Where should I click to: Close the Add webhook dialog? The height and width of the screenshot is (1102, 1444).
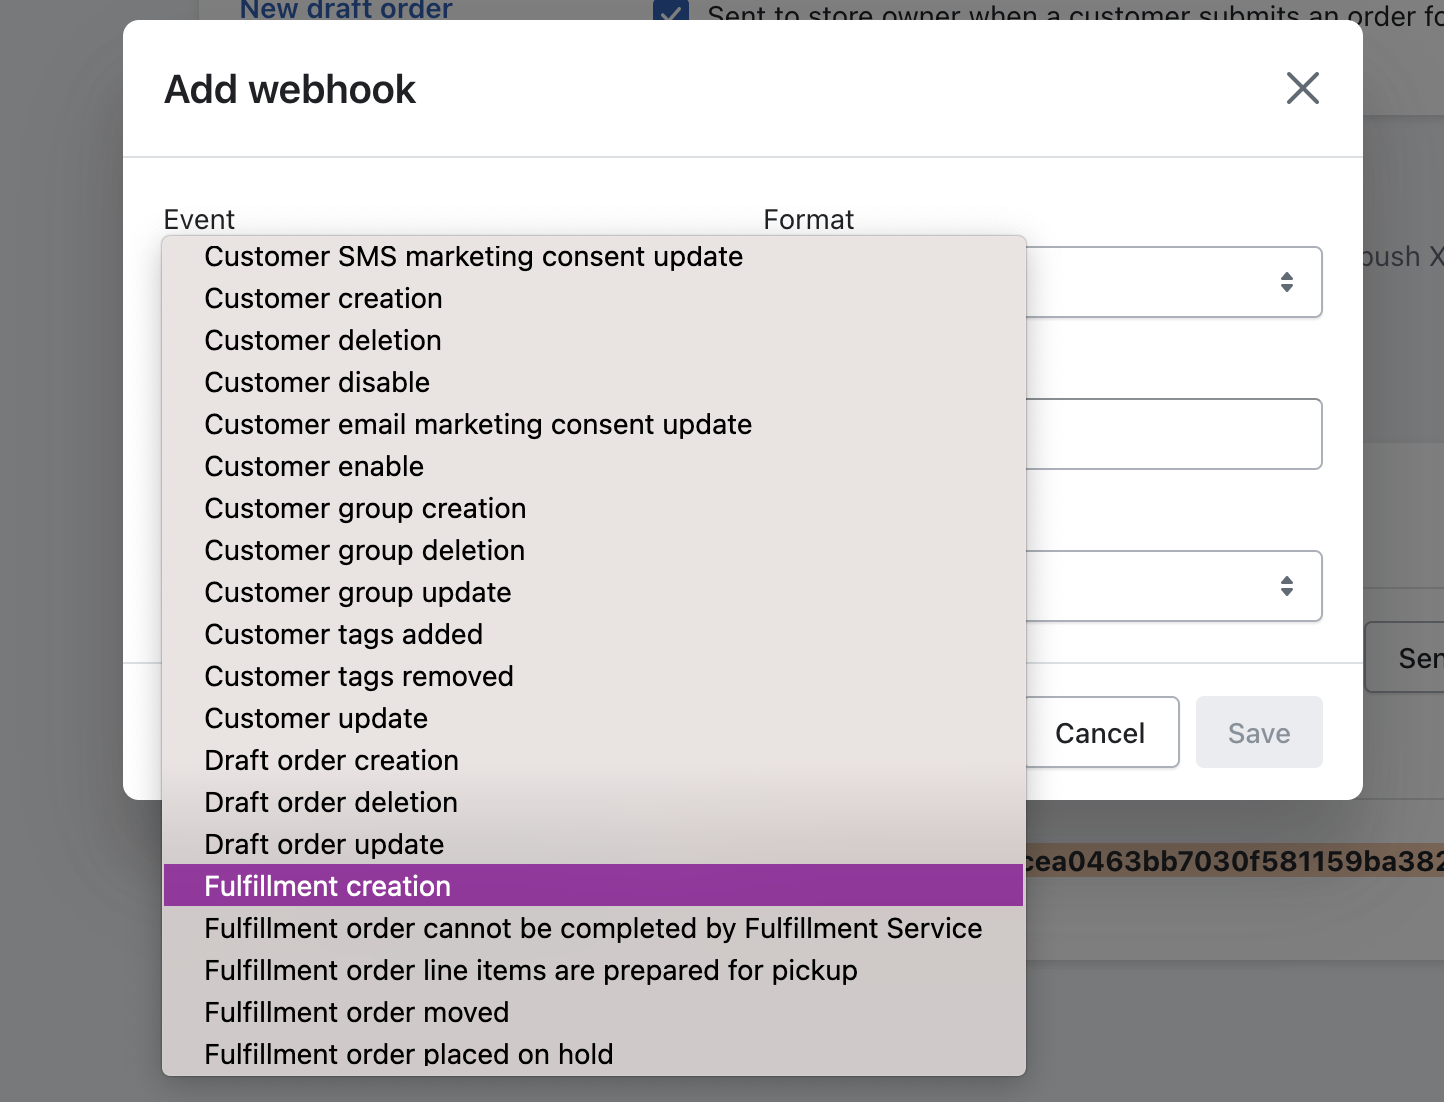[1302, 88]
